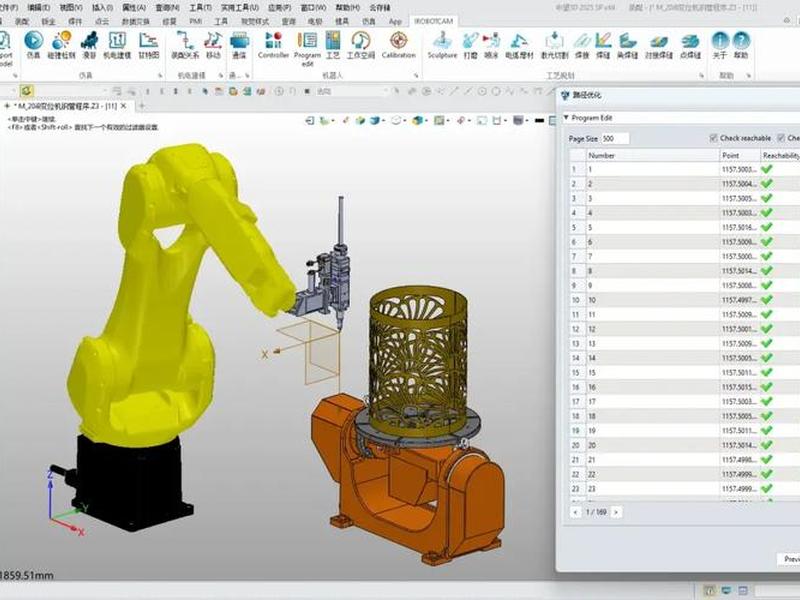800x600 pixels.
Task: Open the 插入(I) menu
Action: point(102,8)
